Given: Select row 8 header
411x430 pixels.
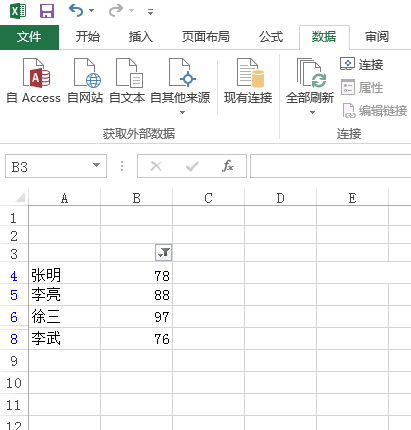Looking at the screenshot, I should click(14, 339).
